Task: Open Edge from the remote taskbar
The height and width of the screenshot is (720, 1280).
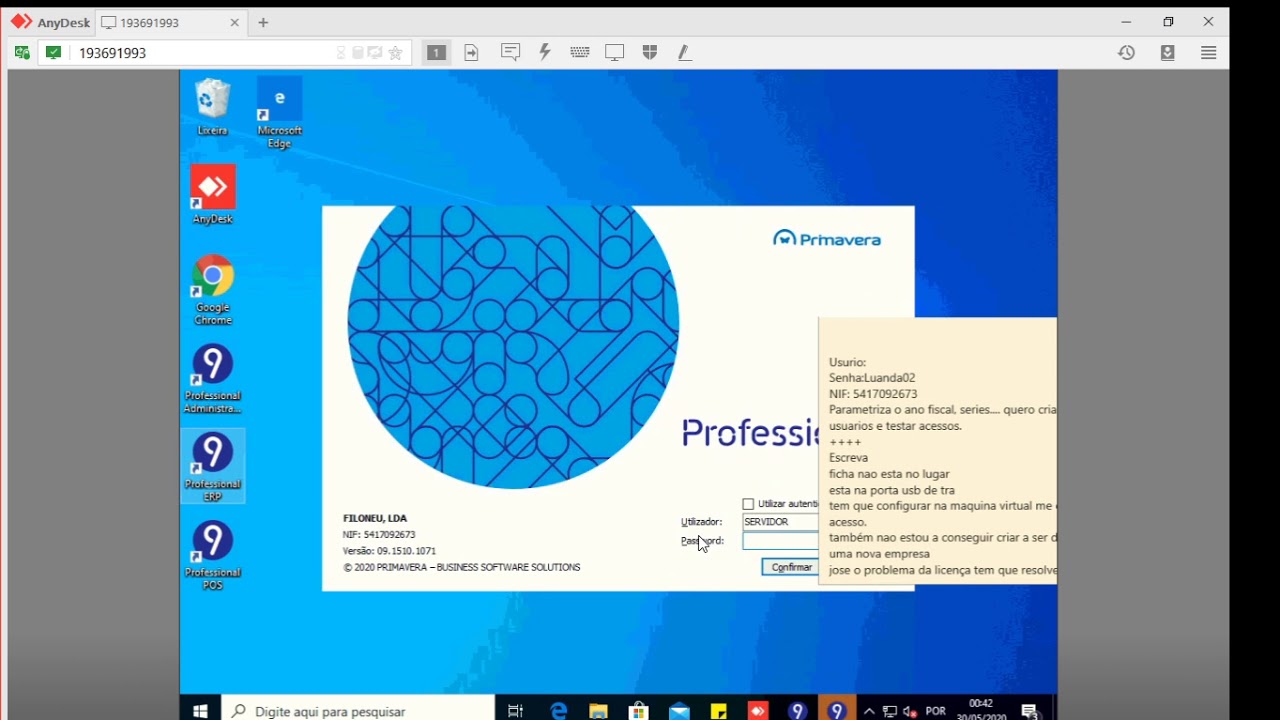Action: tap(558, 711)
